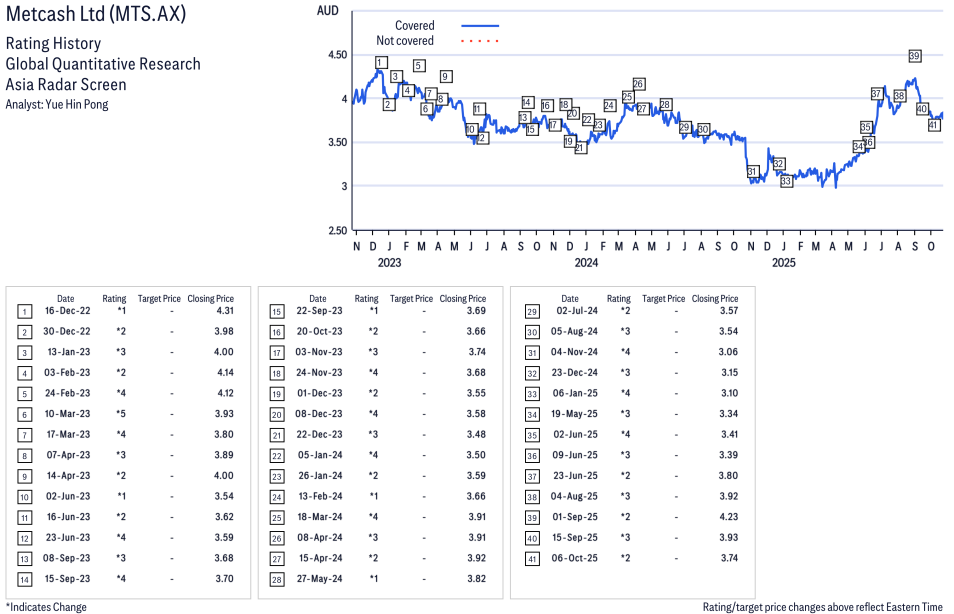Click the 4.31 closing price value
954x614 pixels.
pyautogui.click(x=224, y=311)
